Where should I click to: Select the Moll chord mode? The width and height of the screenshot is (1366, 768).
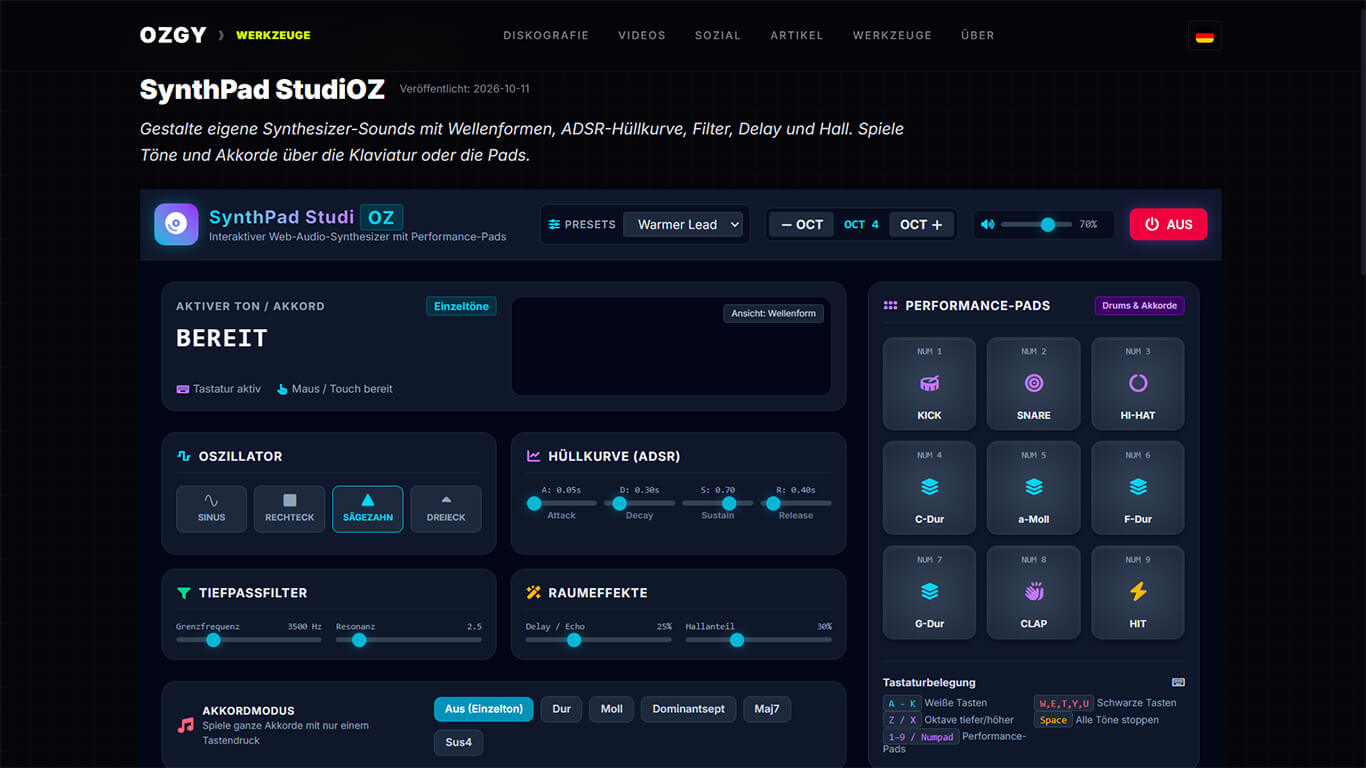click(x=612, y=709)
